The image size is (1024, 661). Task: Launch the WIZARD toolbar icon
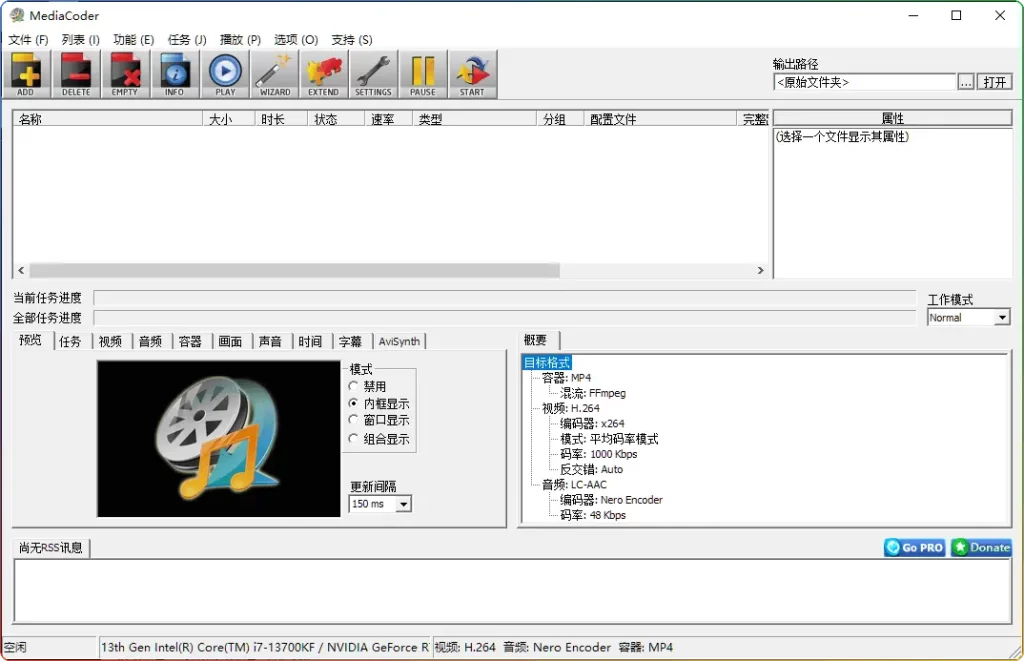coord(275,74)
